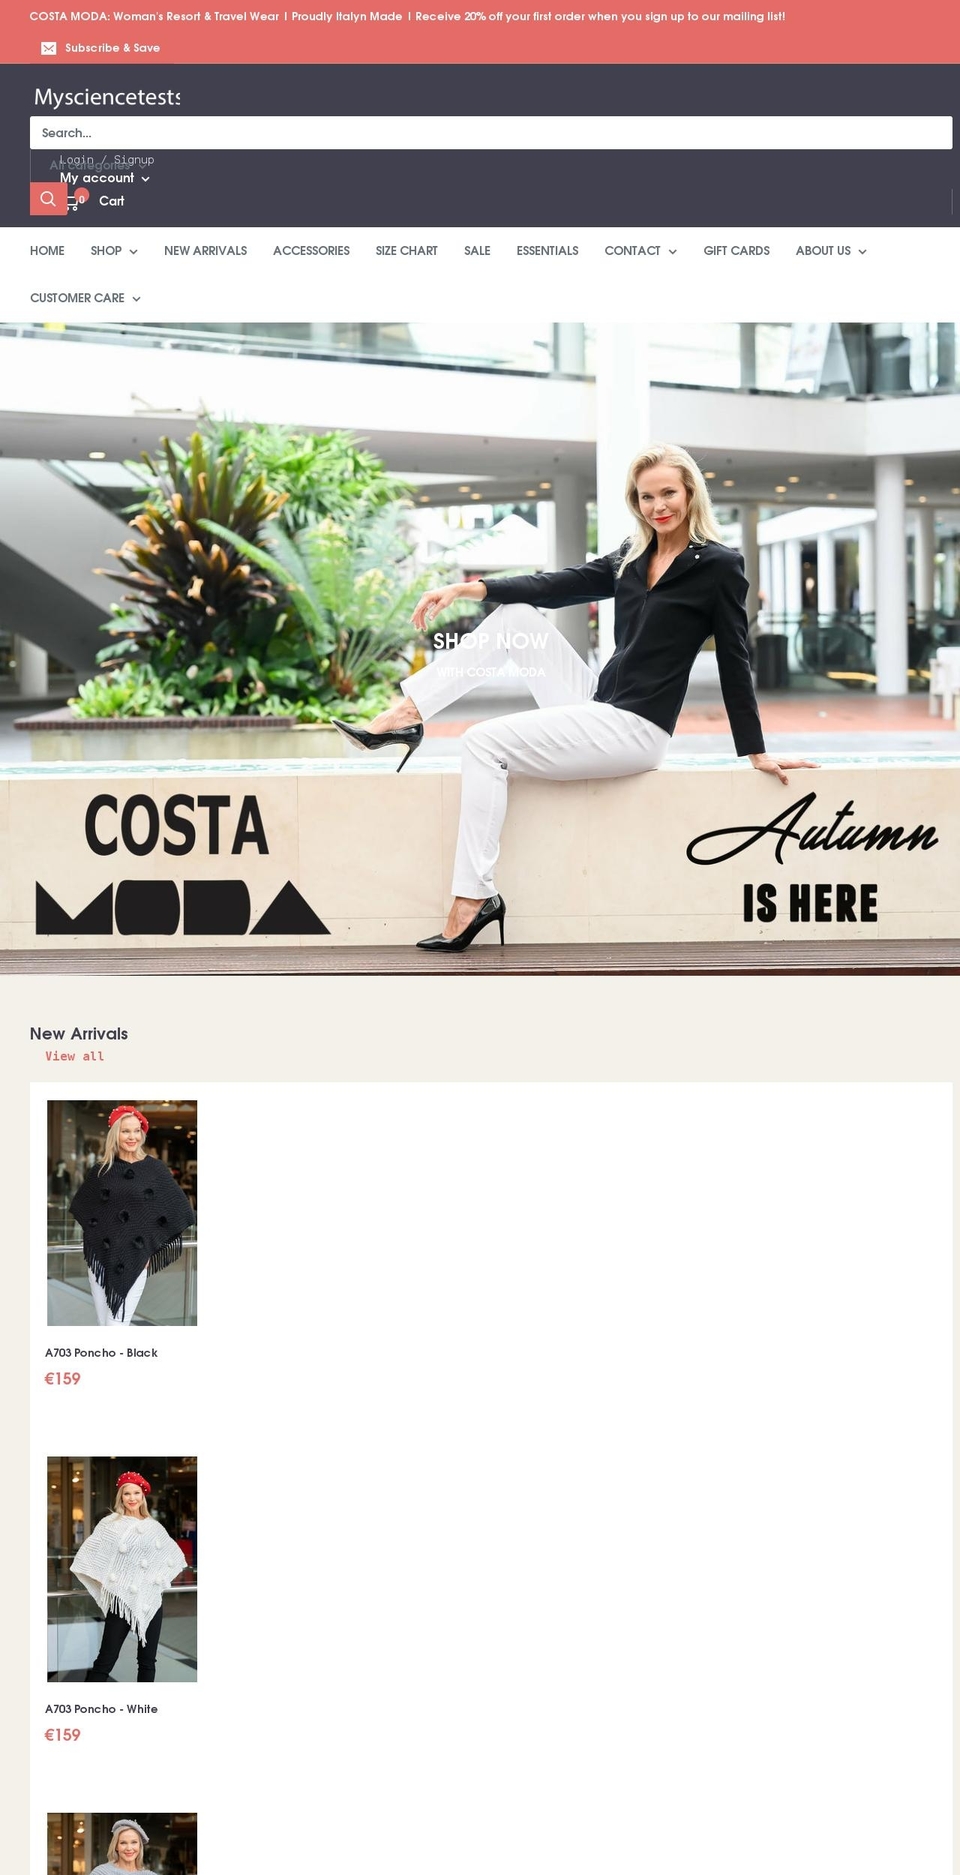Open the shopping cart icon
This screenshot has width=960, height=1875.
[x=74, y=201]
